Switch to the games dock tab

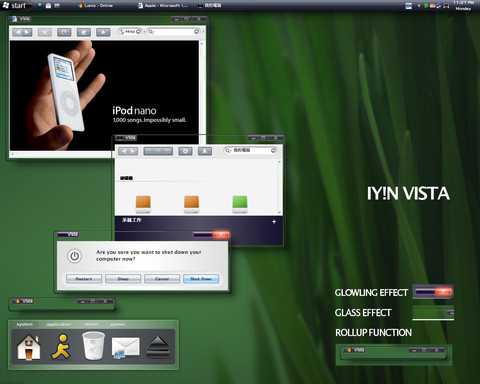[x=118, y=324]
